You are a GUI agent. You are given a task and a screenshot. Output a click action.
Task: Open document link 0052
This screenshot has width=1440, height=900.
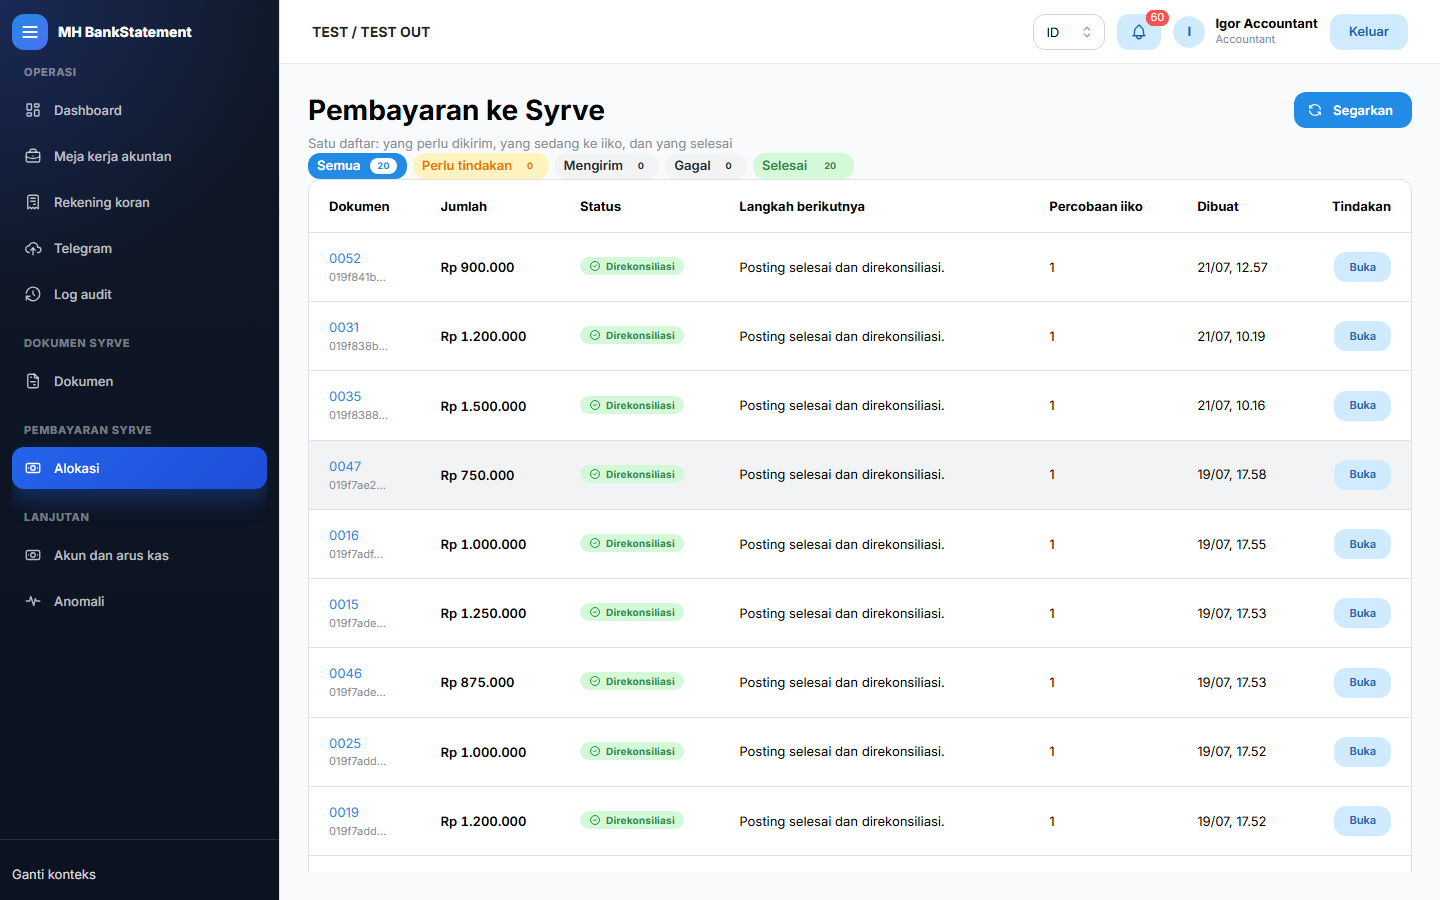pos(345,258)
